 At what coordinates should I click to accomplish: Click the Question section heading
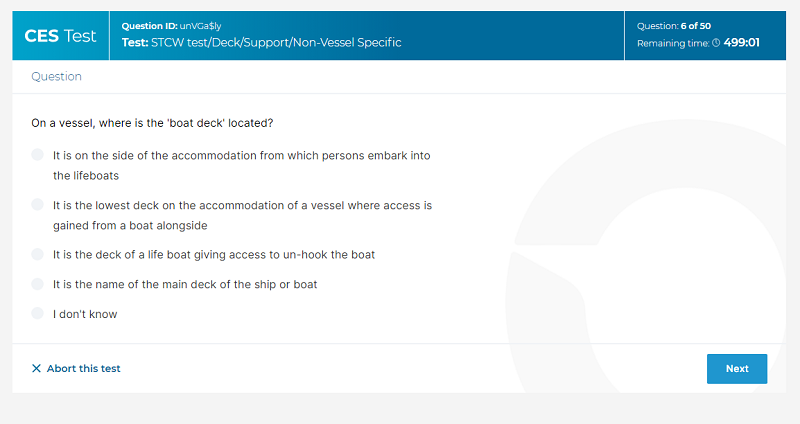coord(57,77)
